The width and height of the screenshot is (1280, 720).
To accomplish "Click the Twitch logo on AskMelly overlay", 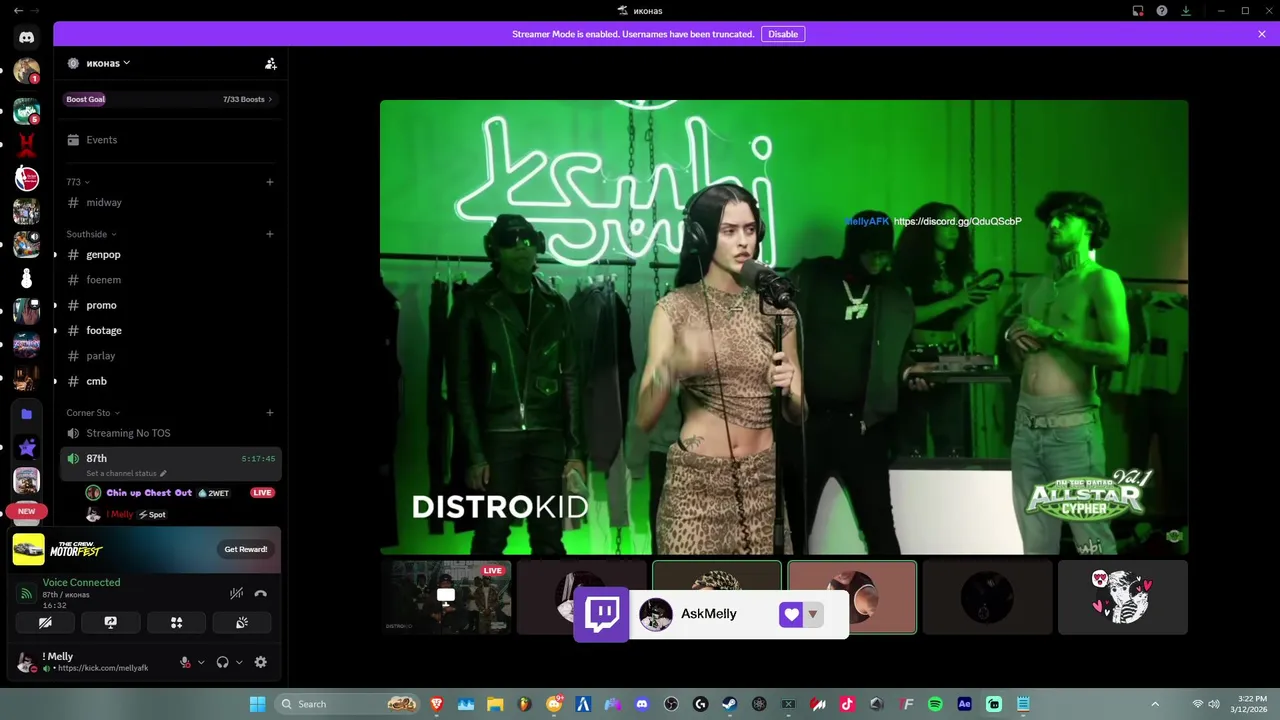I will tap(602, 614).
